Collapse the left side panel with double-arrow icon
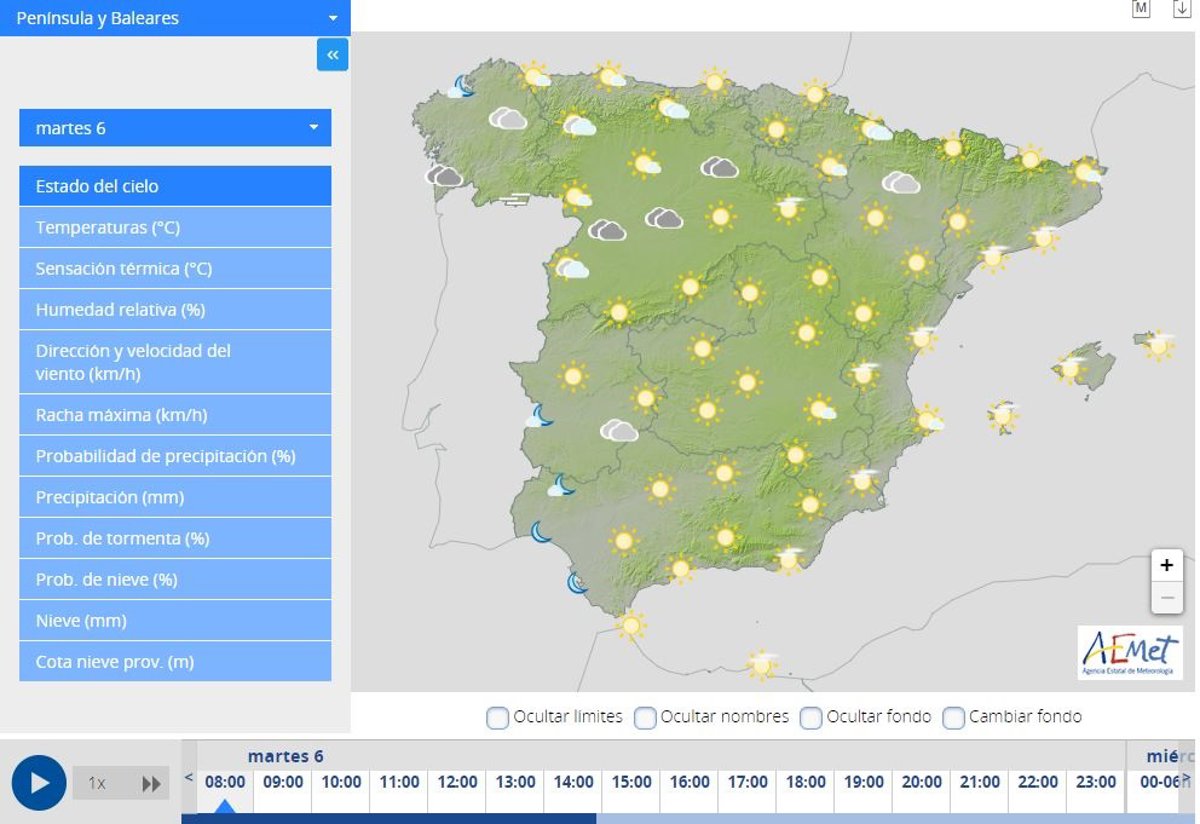1200x824 pixels. (x=332, y=55)
